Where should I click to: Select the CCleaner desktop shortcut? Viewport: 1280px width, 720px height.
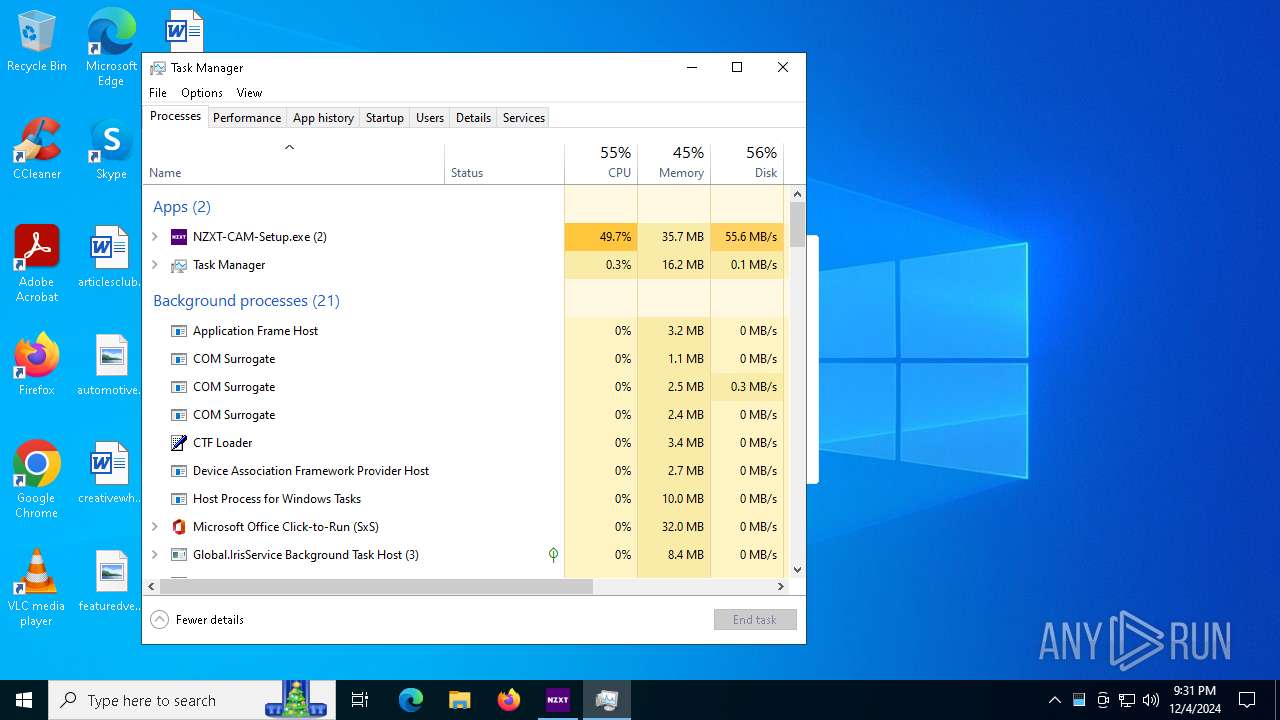click(37, 150)
